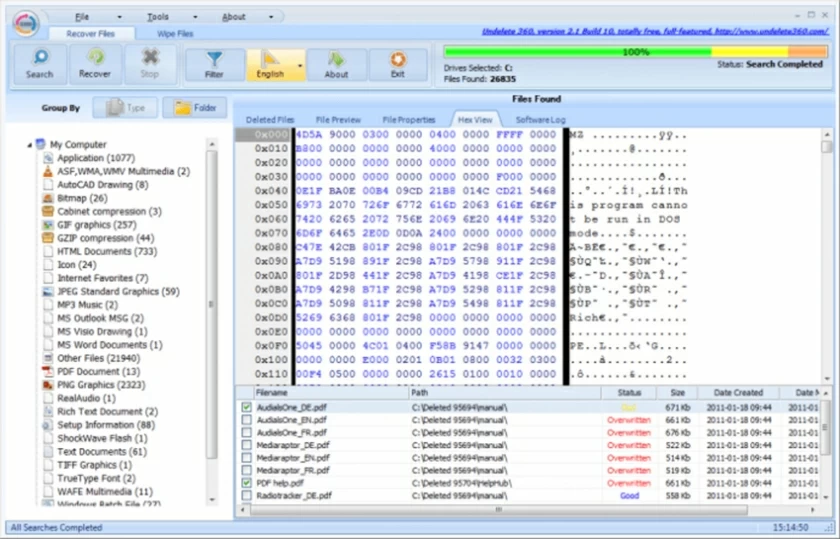Select the Application (1077) category

pos(96,158)
